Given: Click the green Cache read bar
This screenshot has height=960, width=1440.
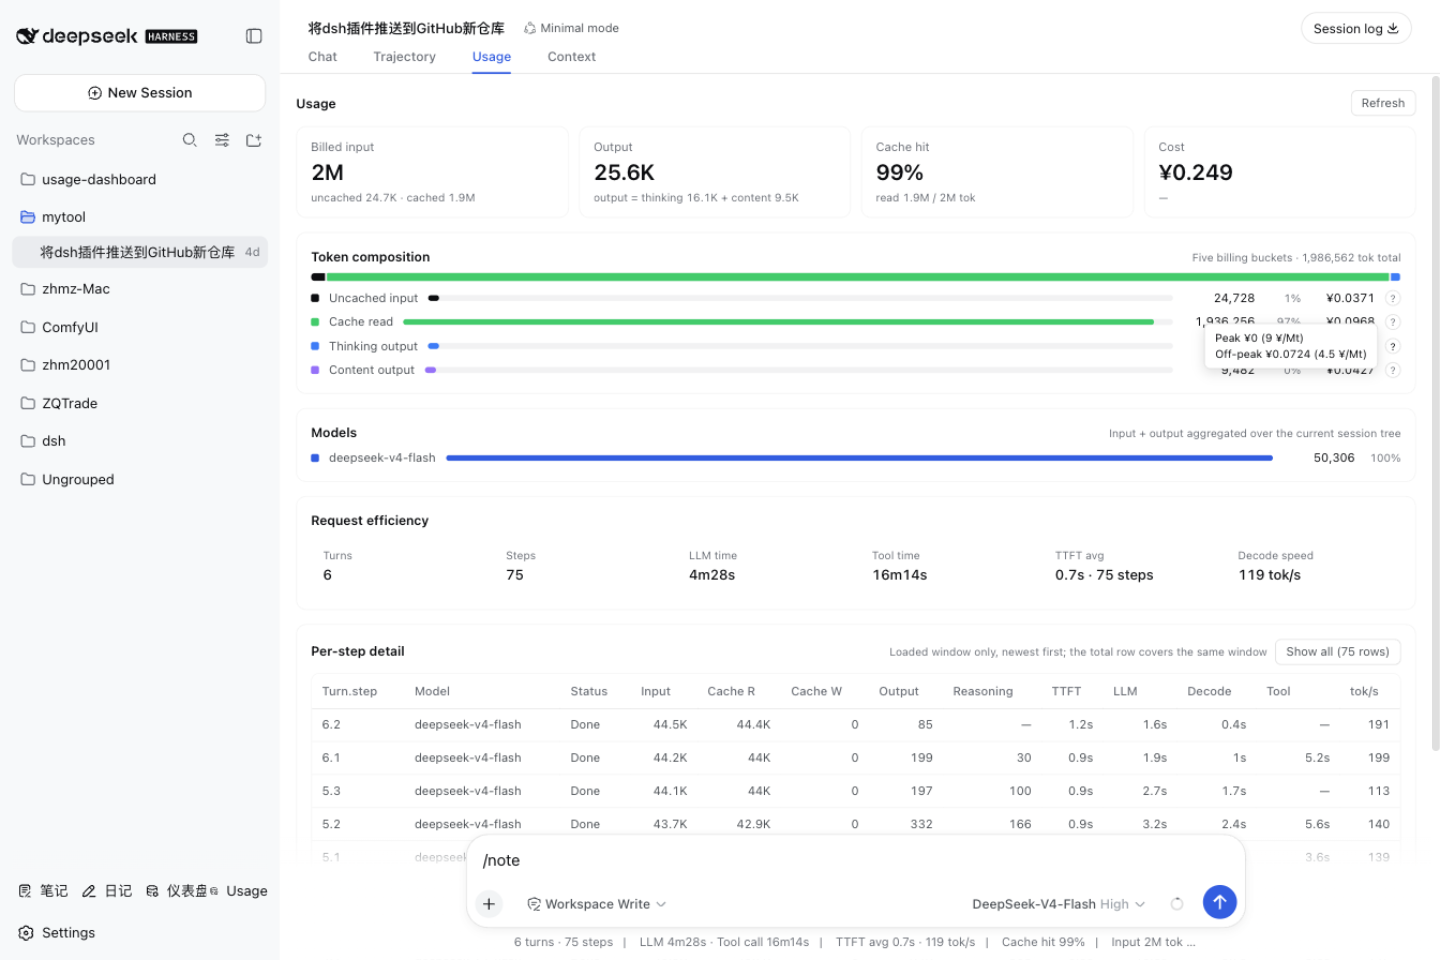Looking at the screenshot, I should coord(778,322).
